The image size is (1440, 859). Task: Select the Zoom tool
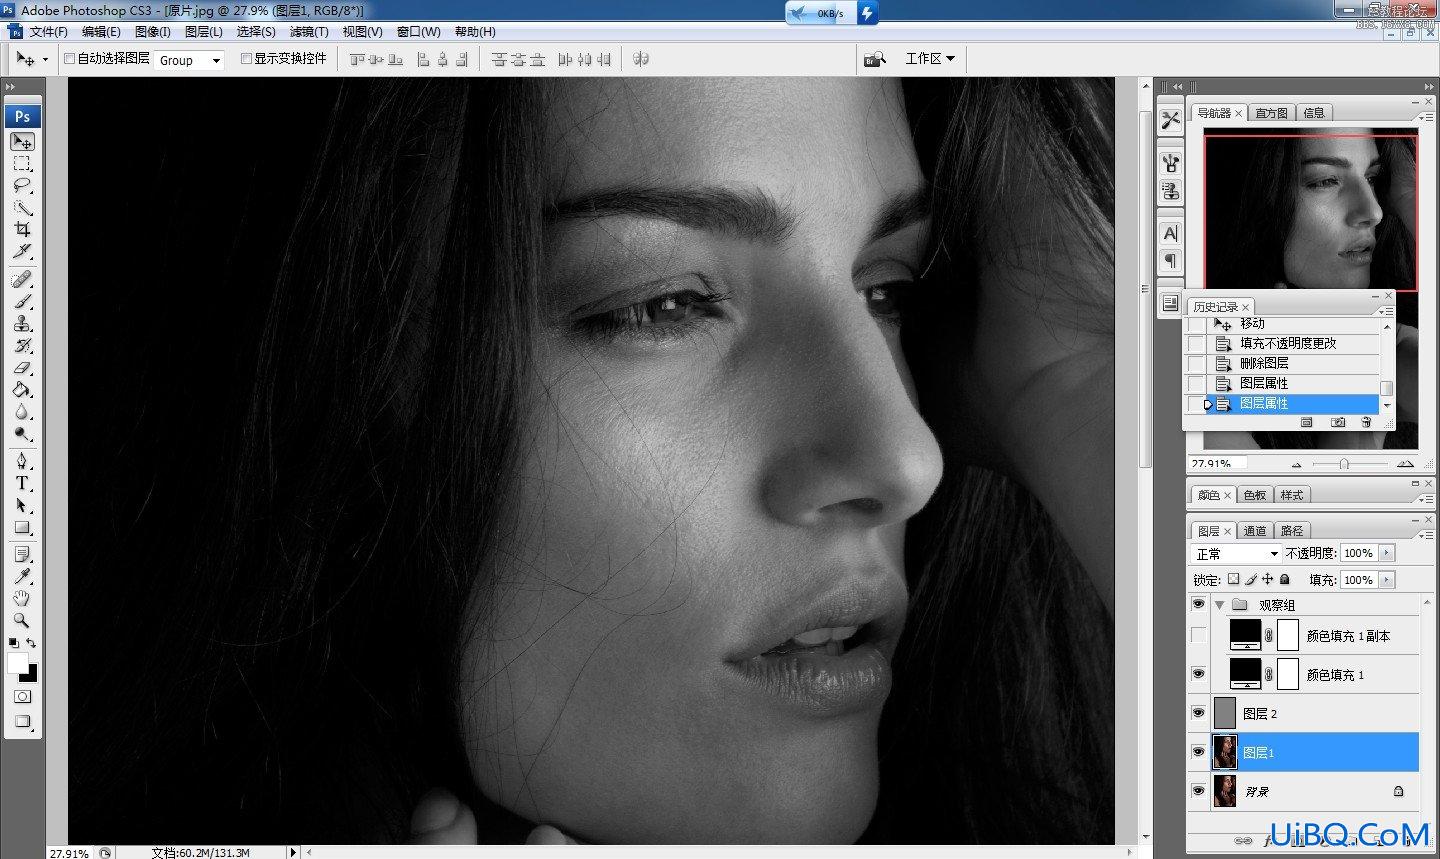[22, 620]
